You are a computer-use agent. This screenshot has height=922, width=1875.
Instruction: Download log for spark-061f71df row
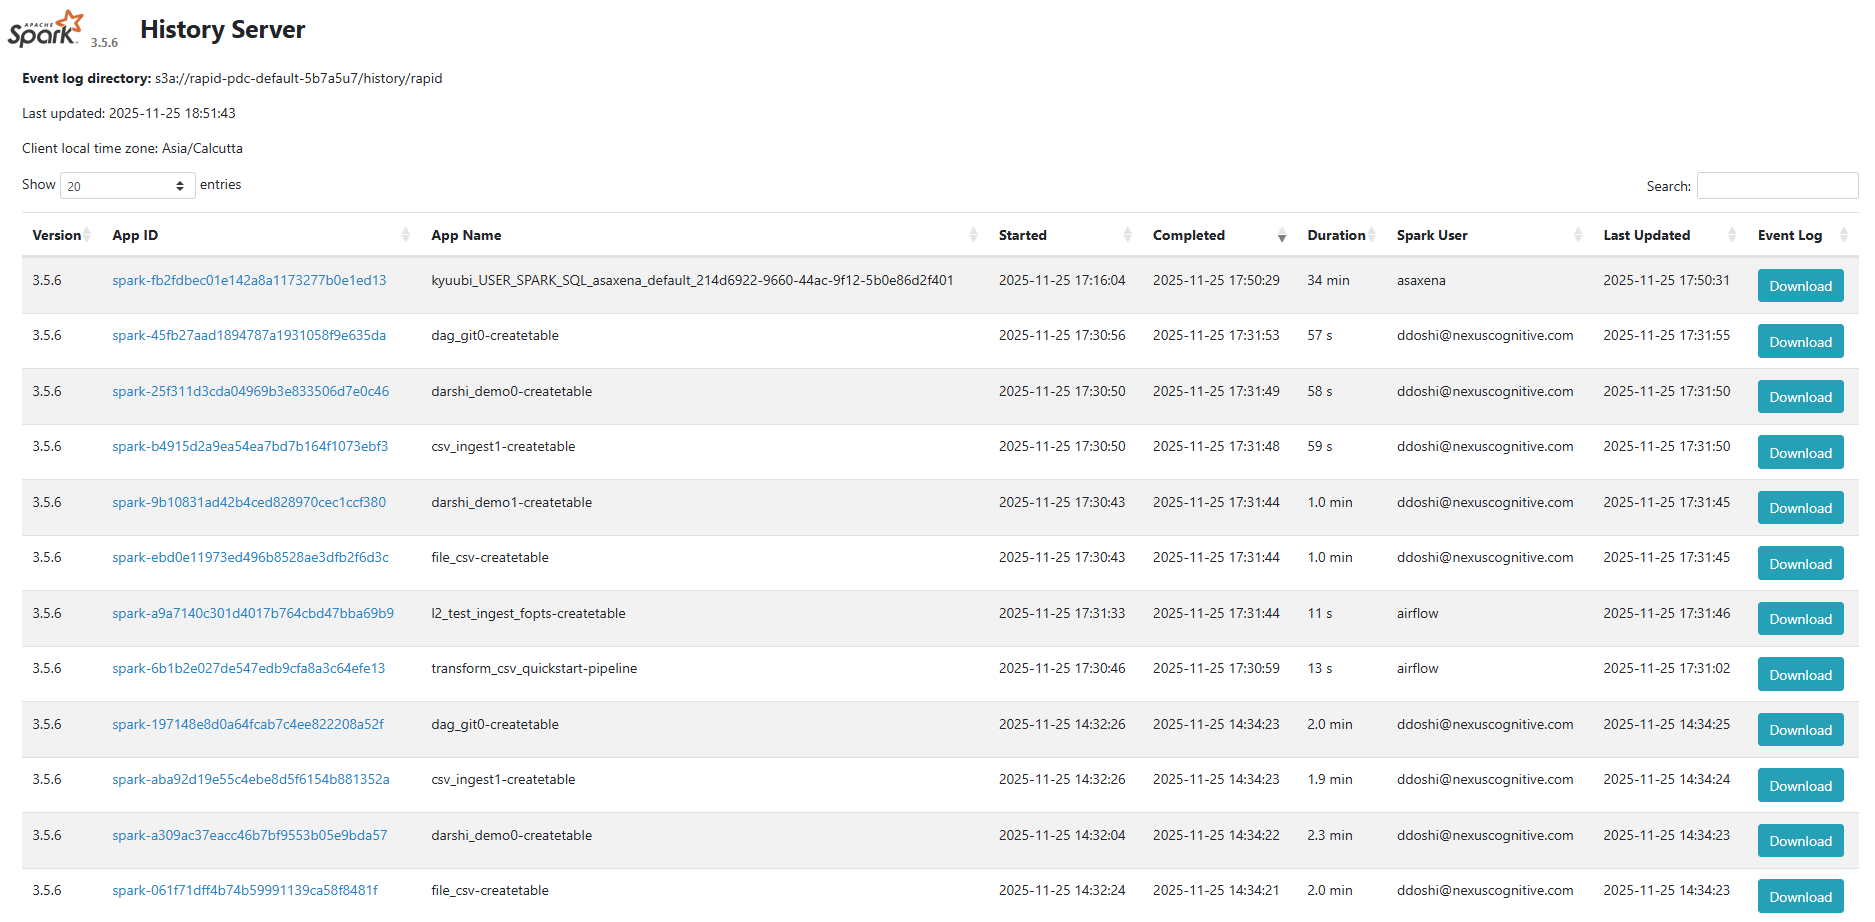pyautogui.click(x=1800, y=897)
